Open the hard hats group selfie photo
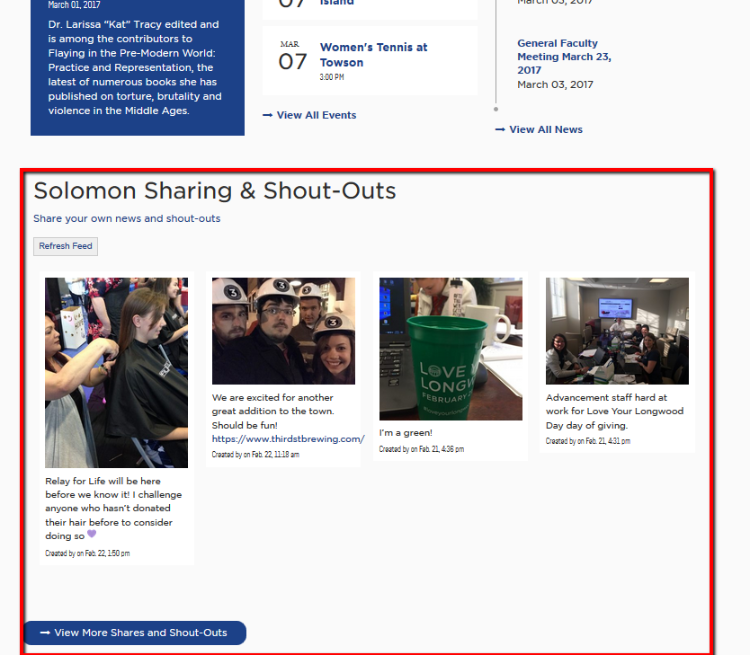The image size is (750, 655). 283,331
